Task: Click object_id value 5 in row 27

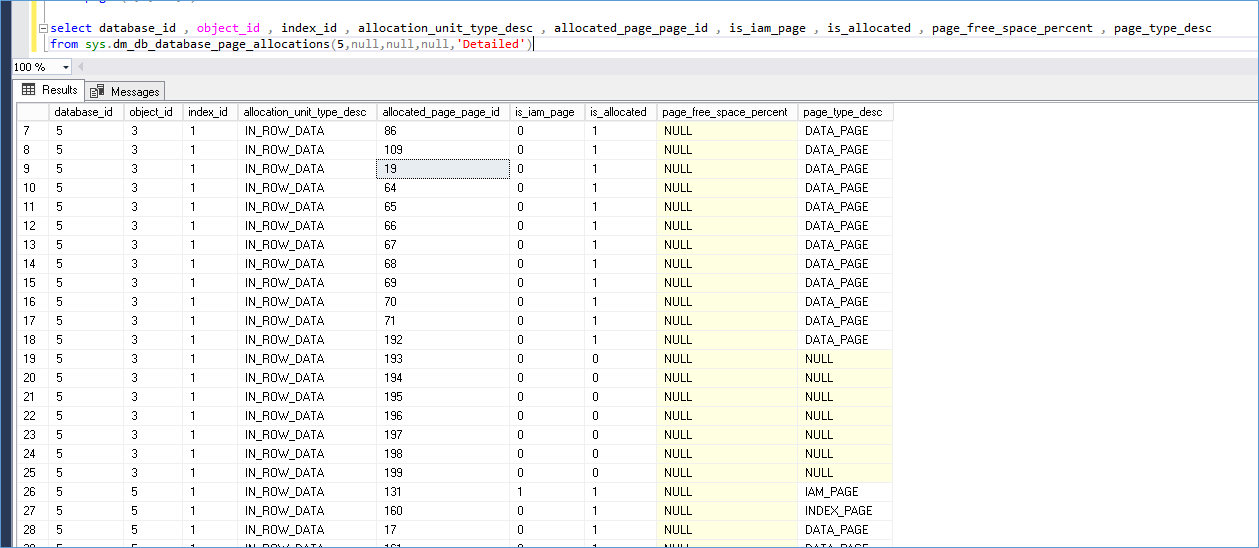Action: (x=153, y=511)
